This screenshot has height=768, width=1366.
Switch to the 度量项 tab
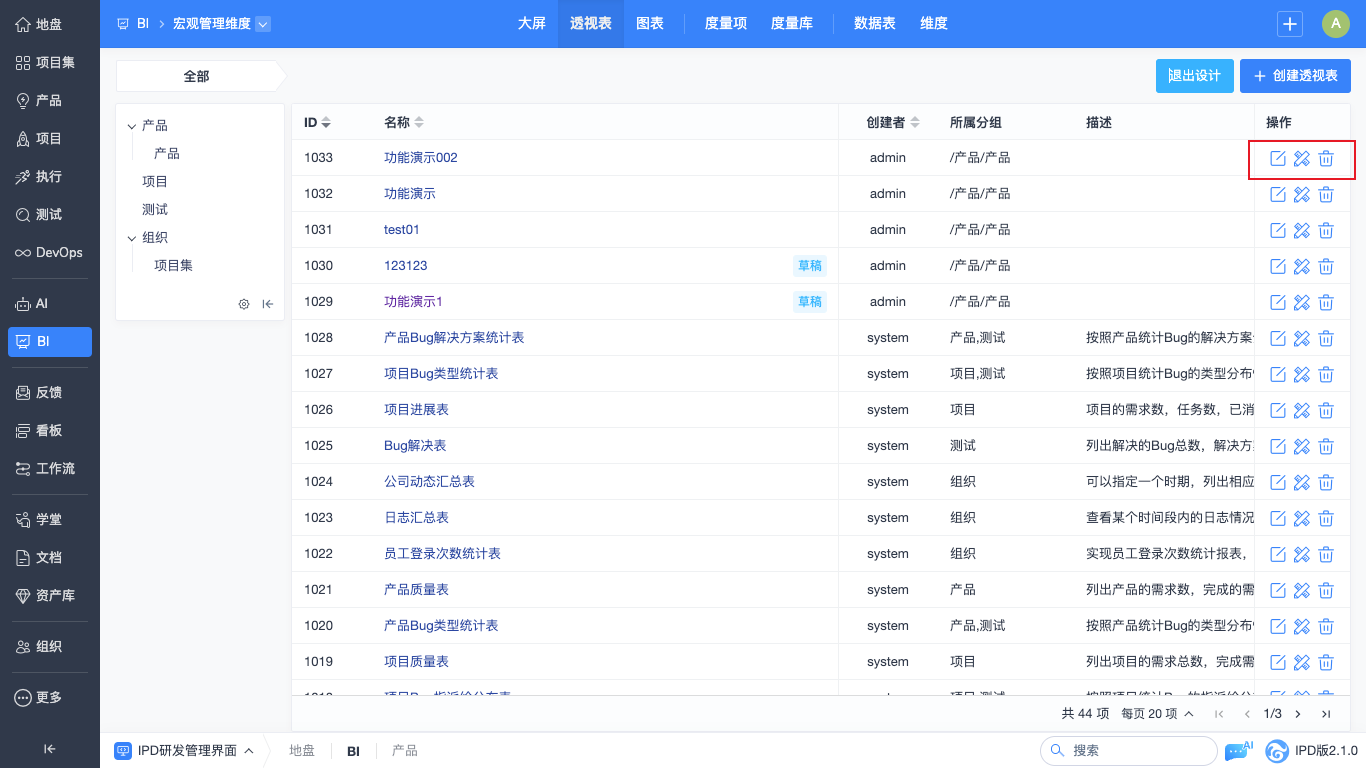coord(725,24)
